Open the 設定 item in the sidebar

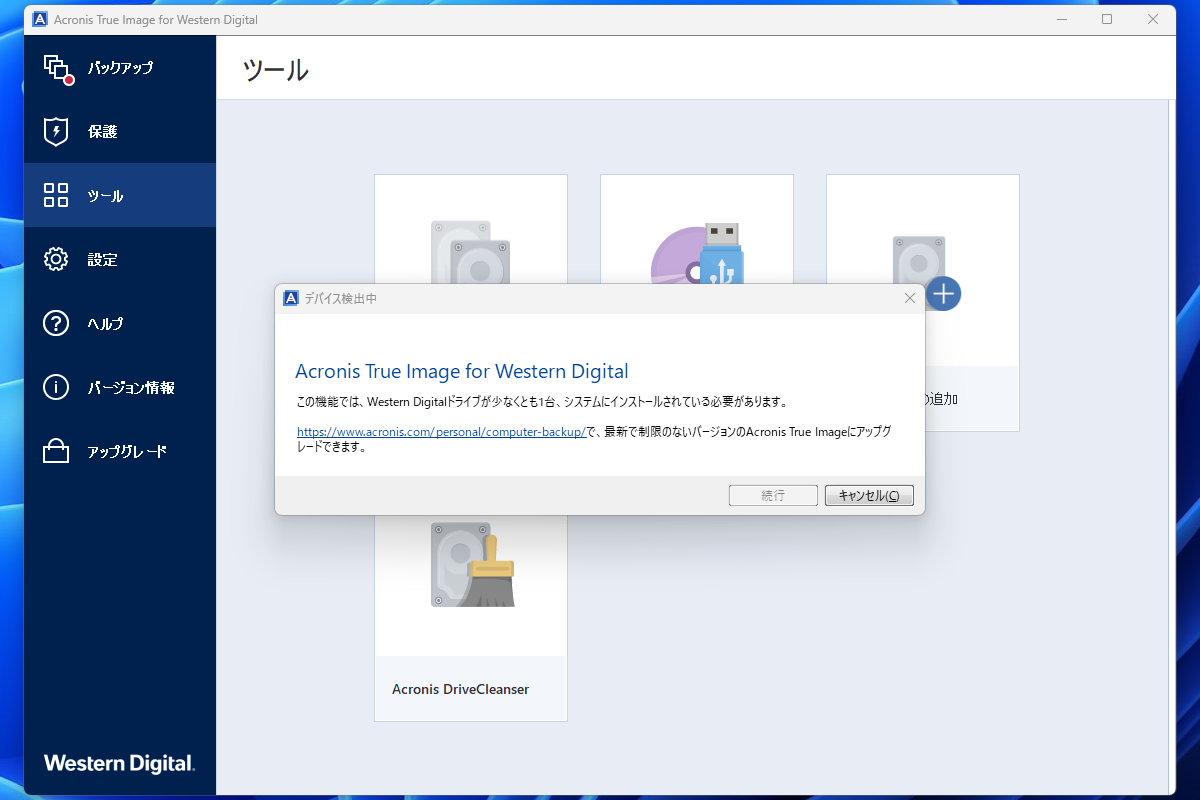[57, 259]
